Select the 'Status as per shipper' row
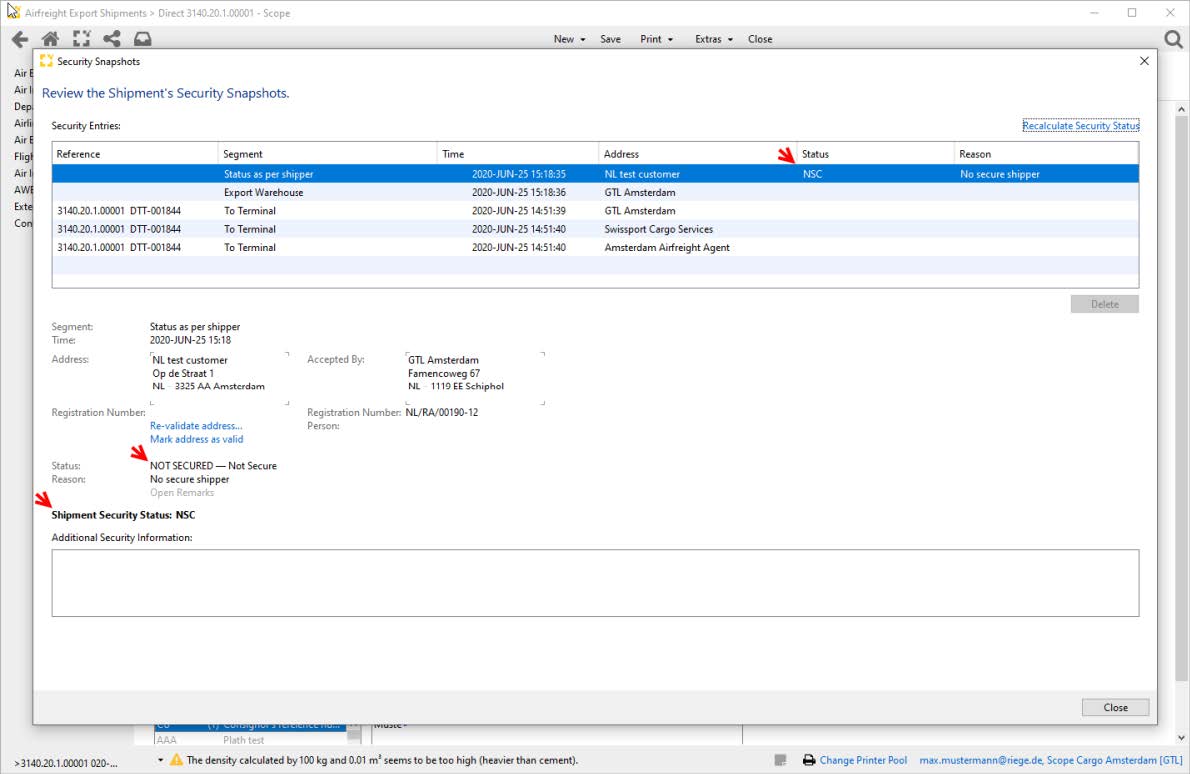This screenshot has height=774, width=1190. click(x=595, y=174)
